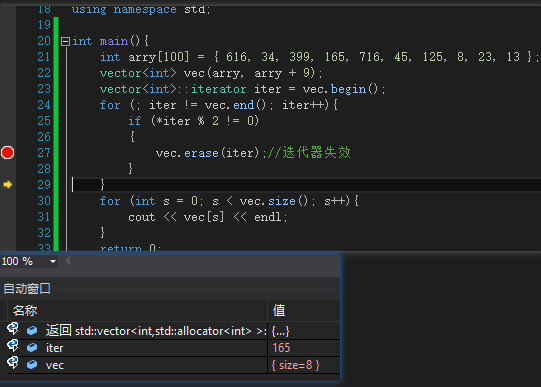The image size is (541, 387).
Task: Open the 100 % zoom dropdown
Action: (53, 261)
